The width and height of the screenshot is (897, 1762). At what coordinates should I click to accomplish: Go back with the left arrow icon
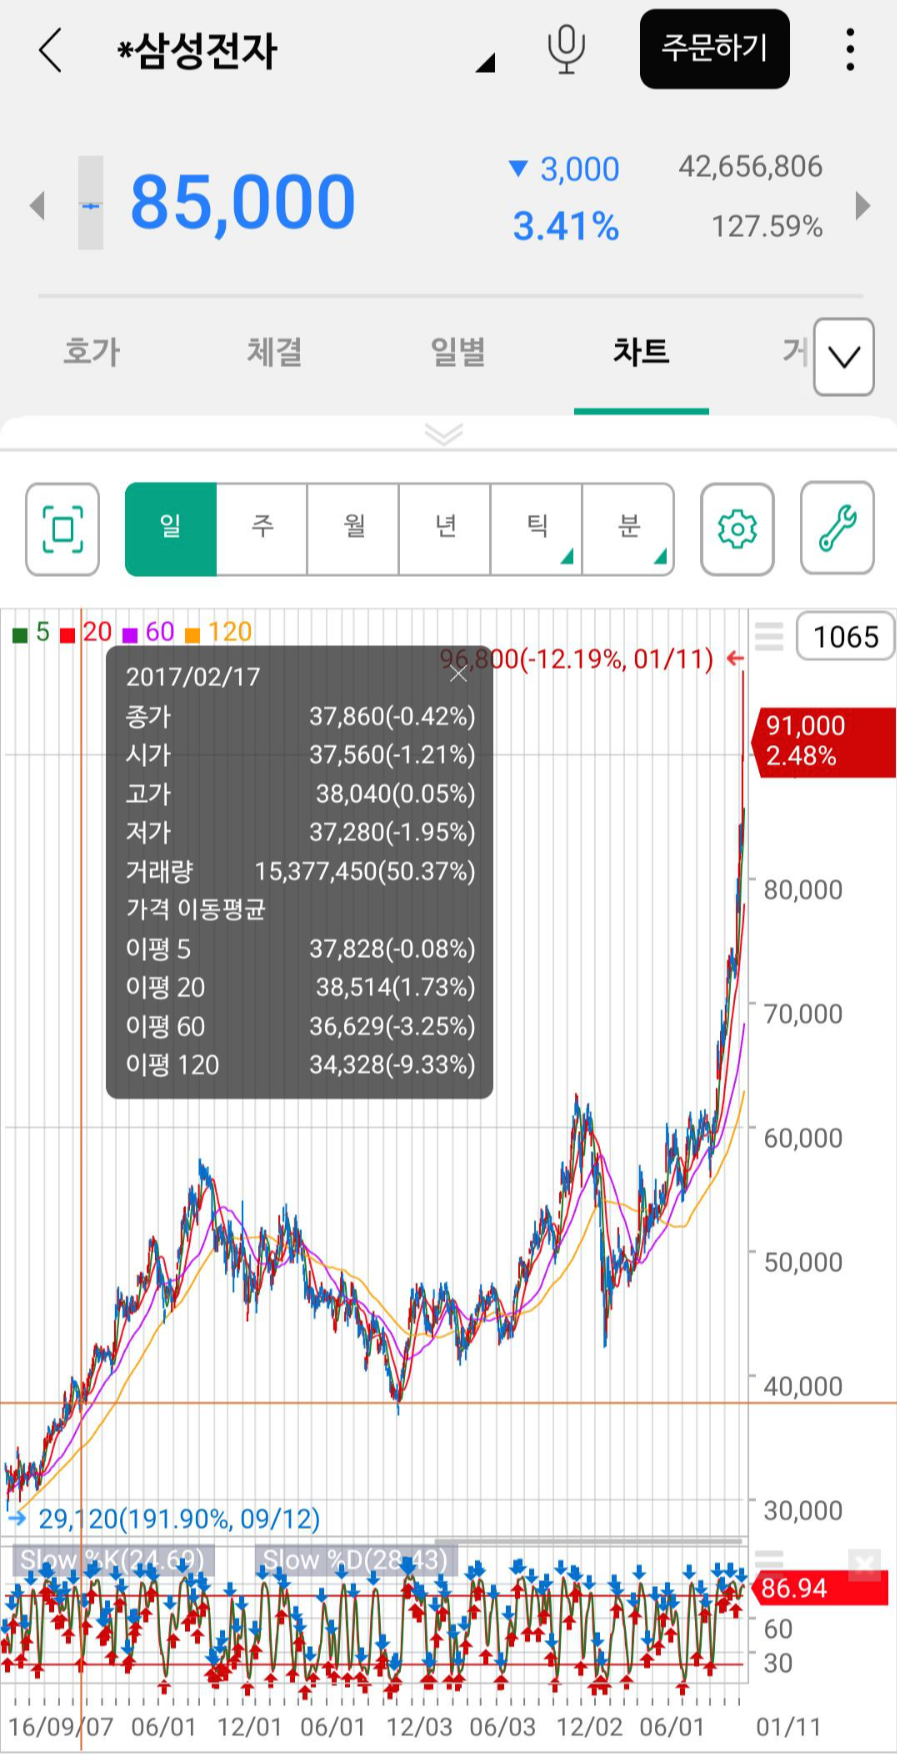50,49
